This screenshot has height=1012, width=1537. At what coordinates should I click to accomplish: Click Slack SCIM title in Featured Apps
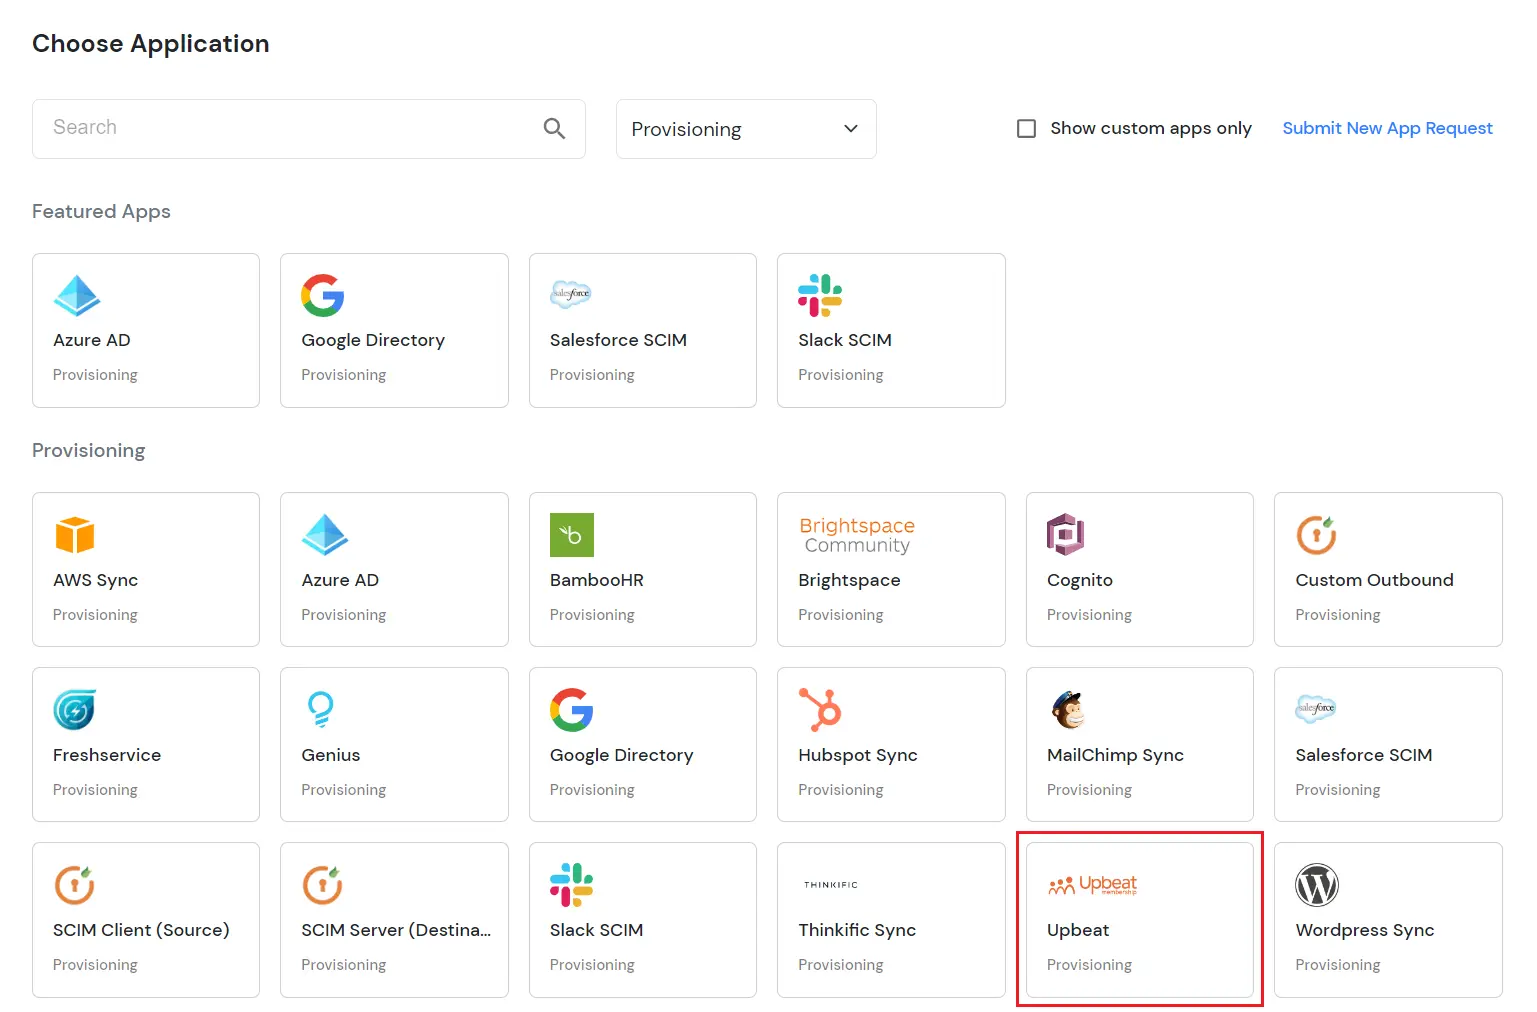[845, 340]
